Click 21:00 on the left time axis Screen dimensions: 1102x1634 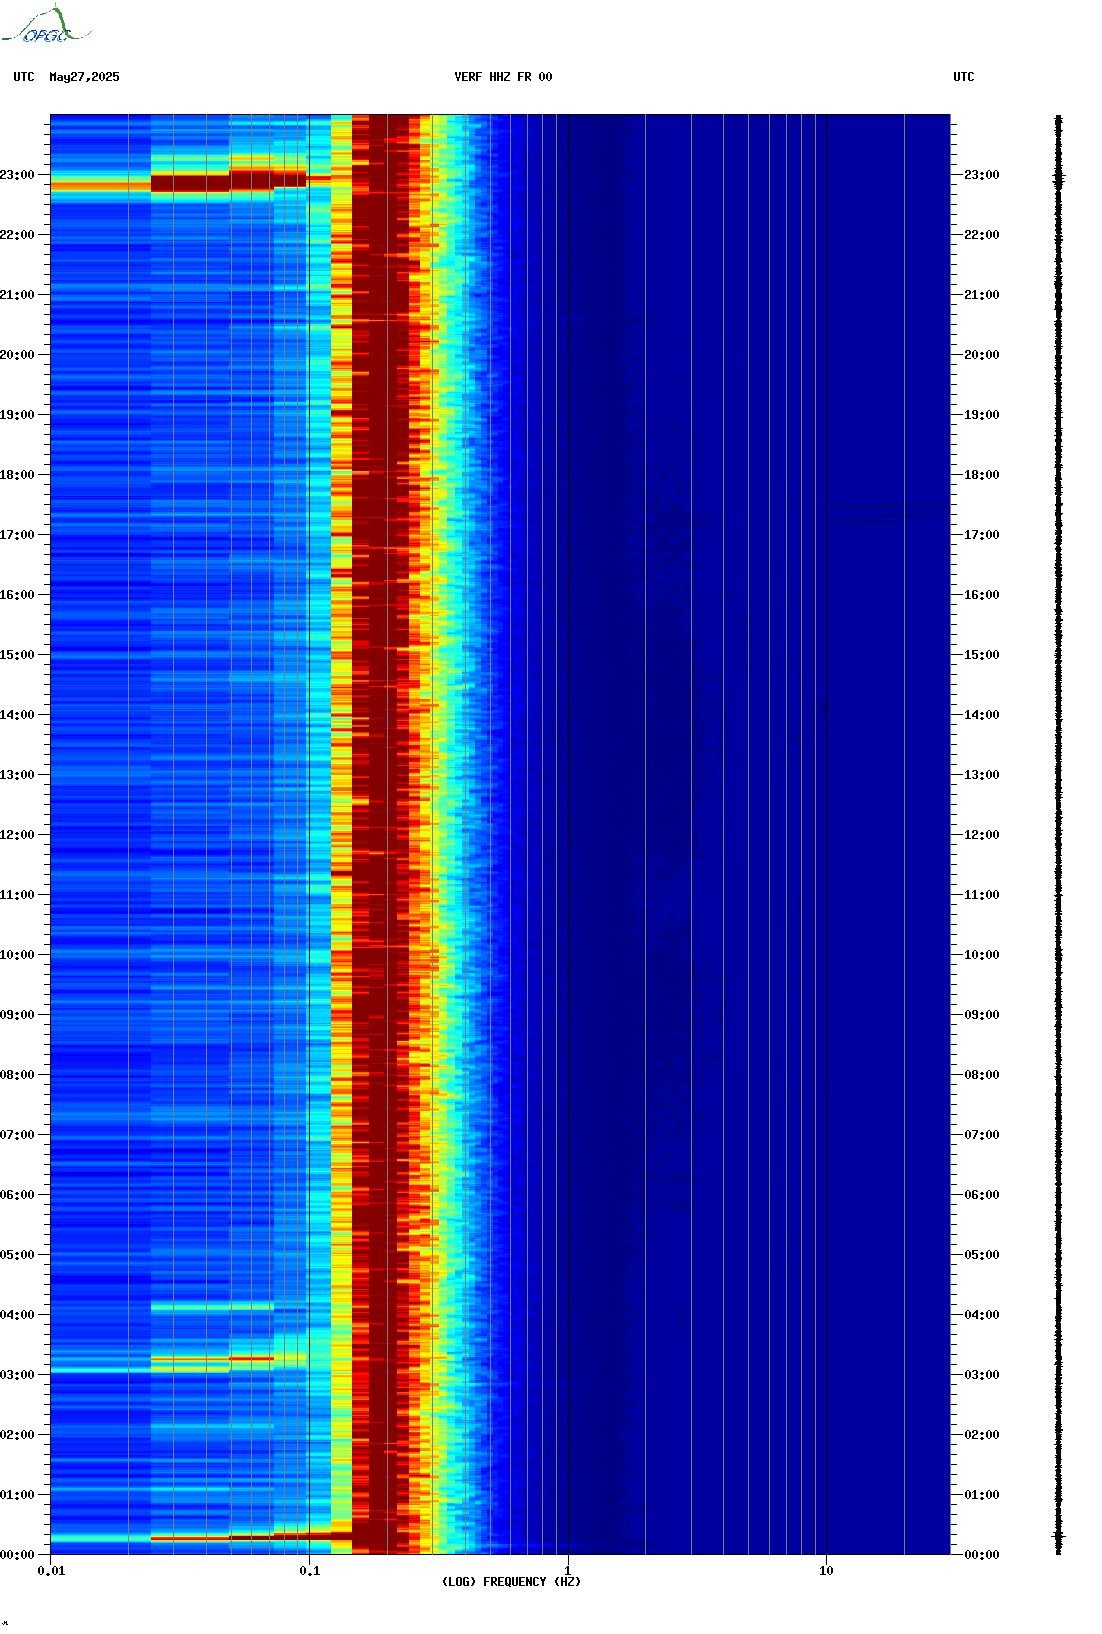pyautogui.click(x=17, y=295)
